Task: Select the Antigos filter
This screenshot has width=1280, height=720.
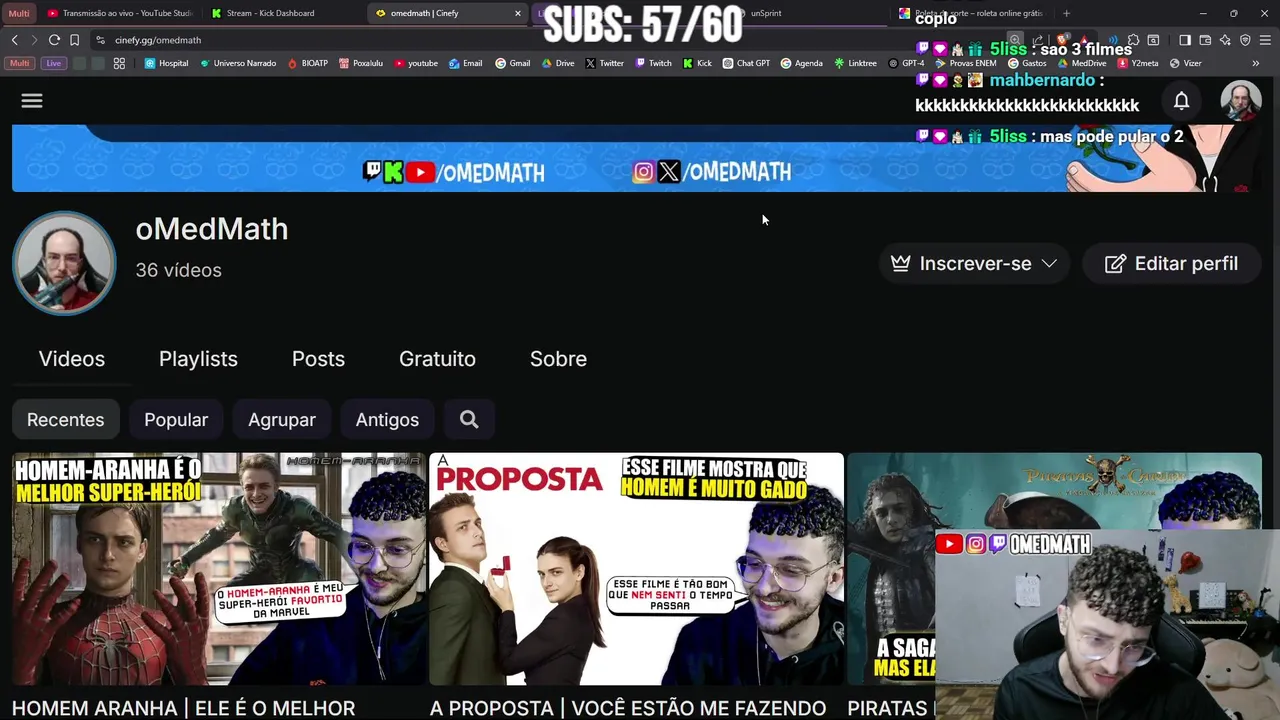Action: 387,420
